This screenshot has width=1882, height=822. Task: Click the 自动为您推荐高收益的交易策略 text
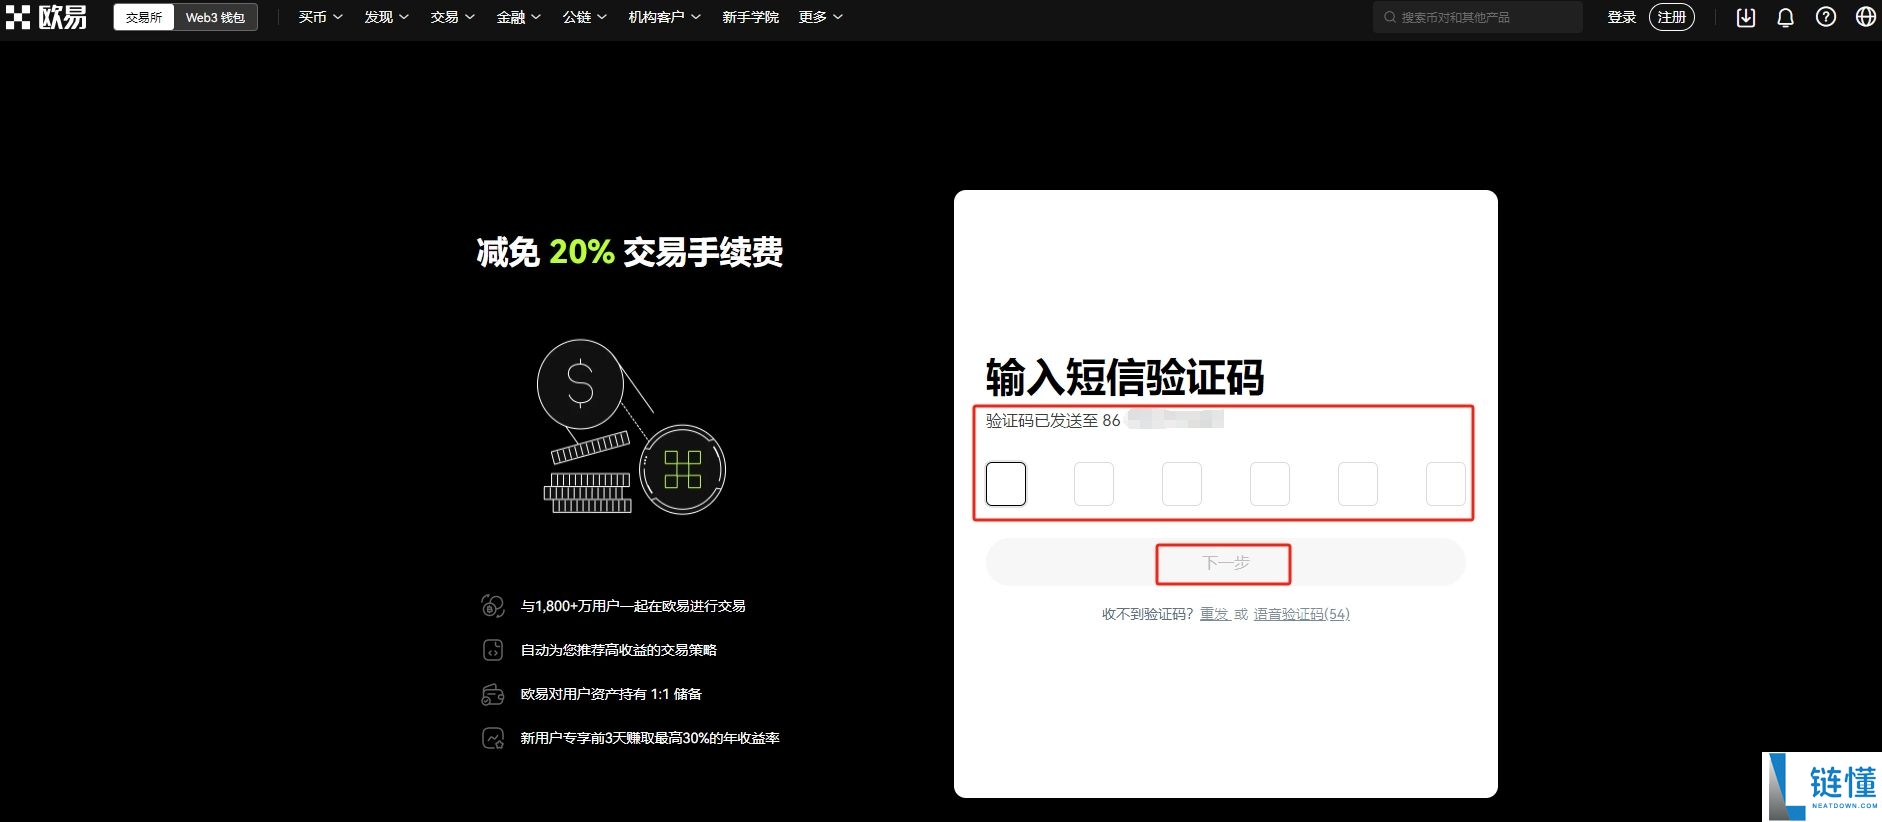[618, 650]
